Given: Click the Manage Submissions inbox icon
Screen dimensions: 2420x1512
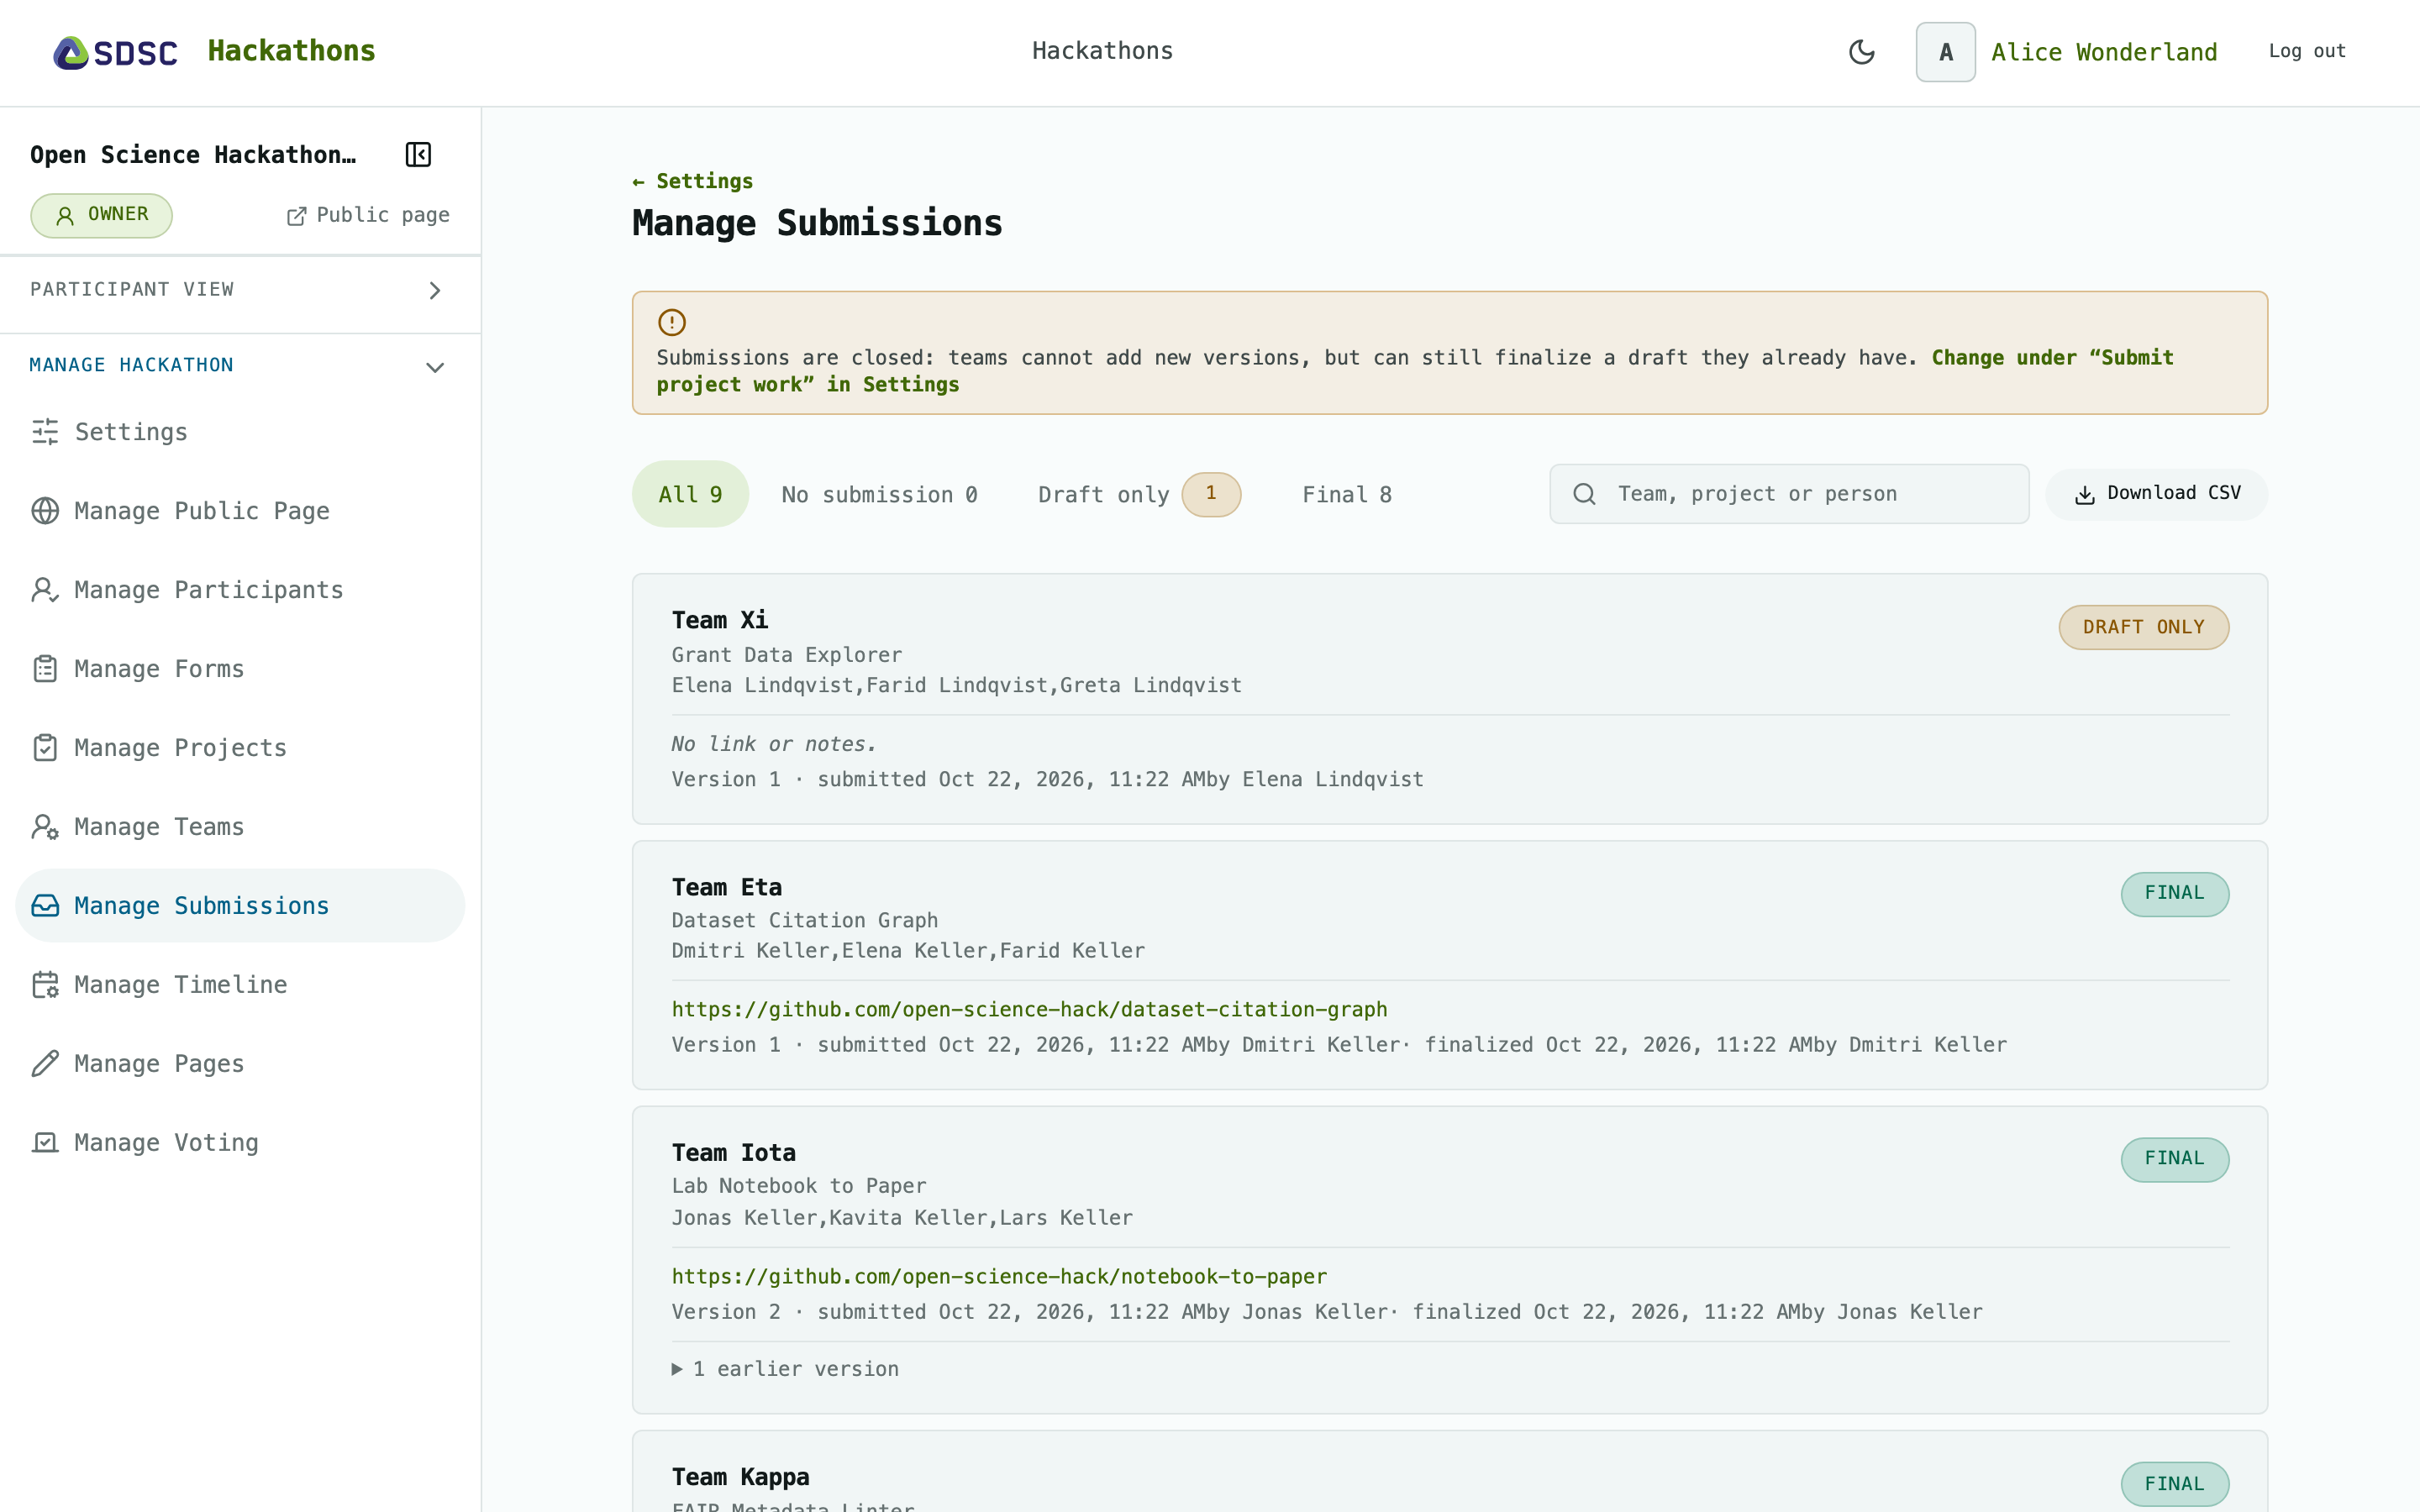Looking at the screenshot, I should tap(45, 906).
